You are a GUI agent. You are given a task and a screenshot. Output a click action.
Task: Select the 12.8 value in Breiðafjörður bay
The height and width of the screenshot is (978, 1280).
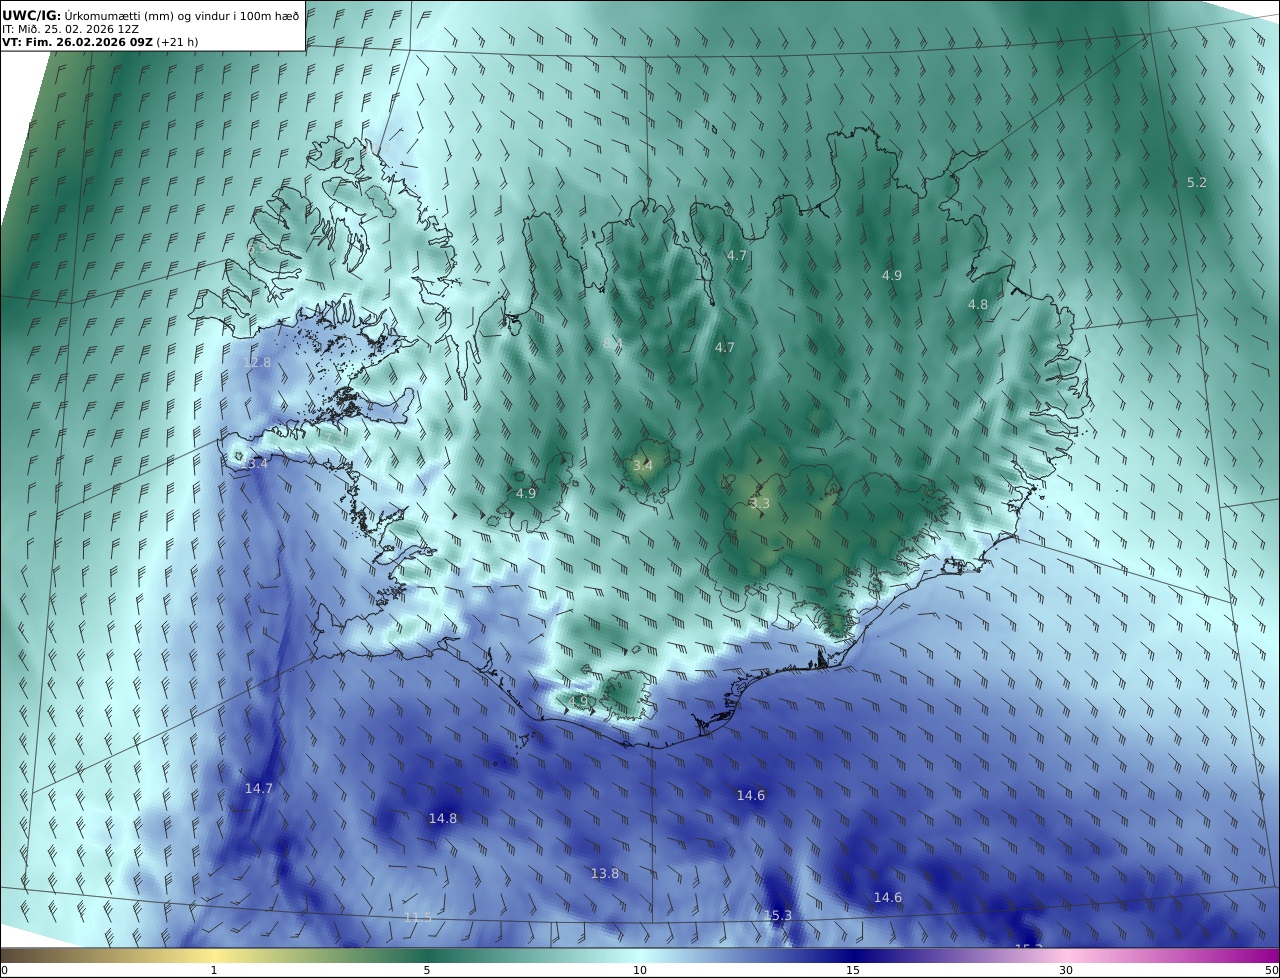[x=257, y=363]
